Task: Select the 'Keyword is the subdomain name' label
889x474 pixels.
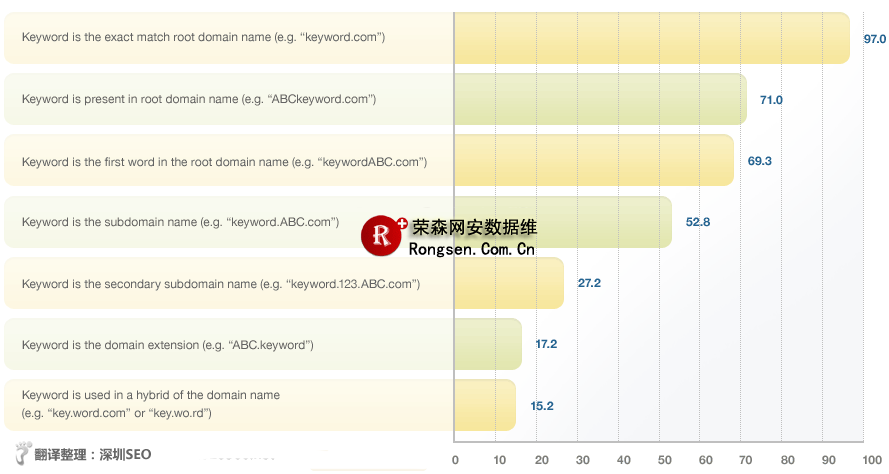Action: tap(180, 222)
